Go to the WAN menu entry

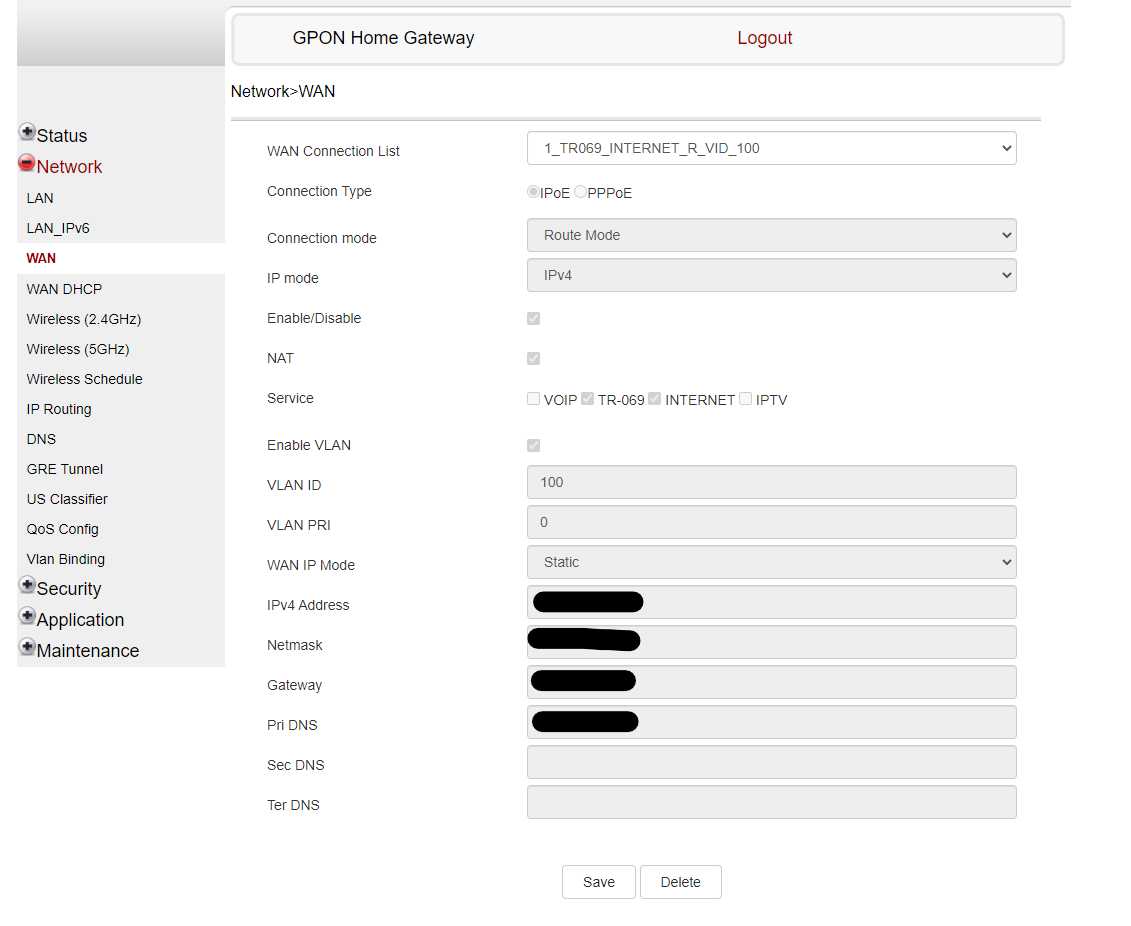point(41,258)
